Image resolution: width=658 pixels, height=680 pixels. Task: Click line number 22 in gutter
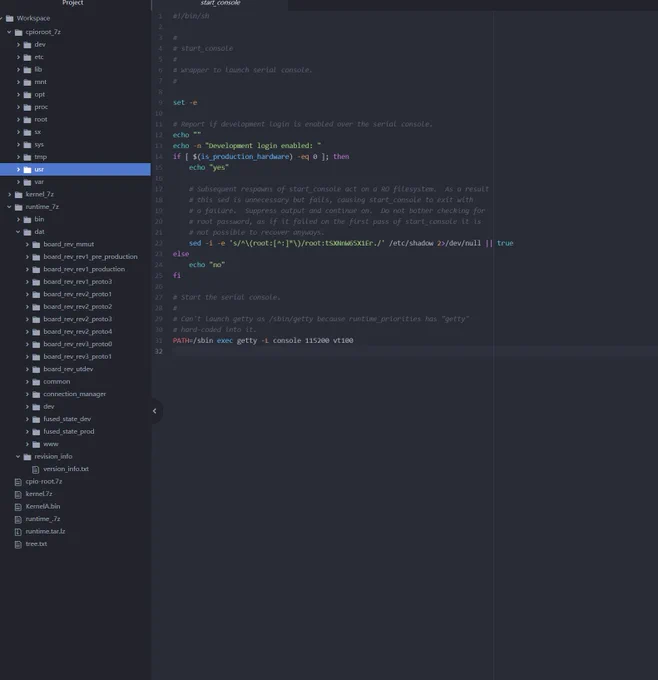[x=159, y=243]
